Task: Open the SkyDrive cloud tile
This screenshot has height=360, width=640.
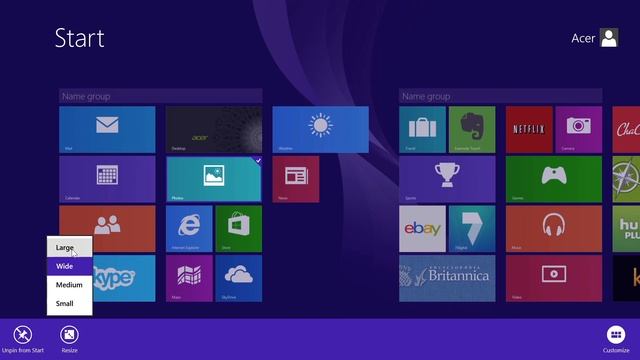Action: (239, 278)
